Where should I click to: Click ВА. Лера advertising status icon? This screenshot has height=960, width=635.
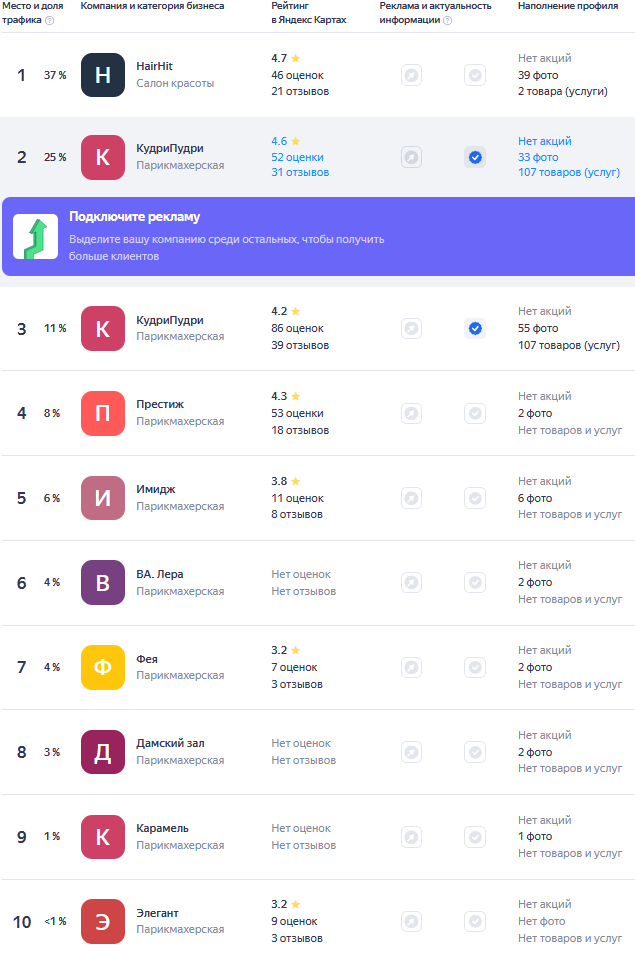pyautogui.click(x=411, y=582)
